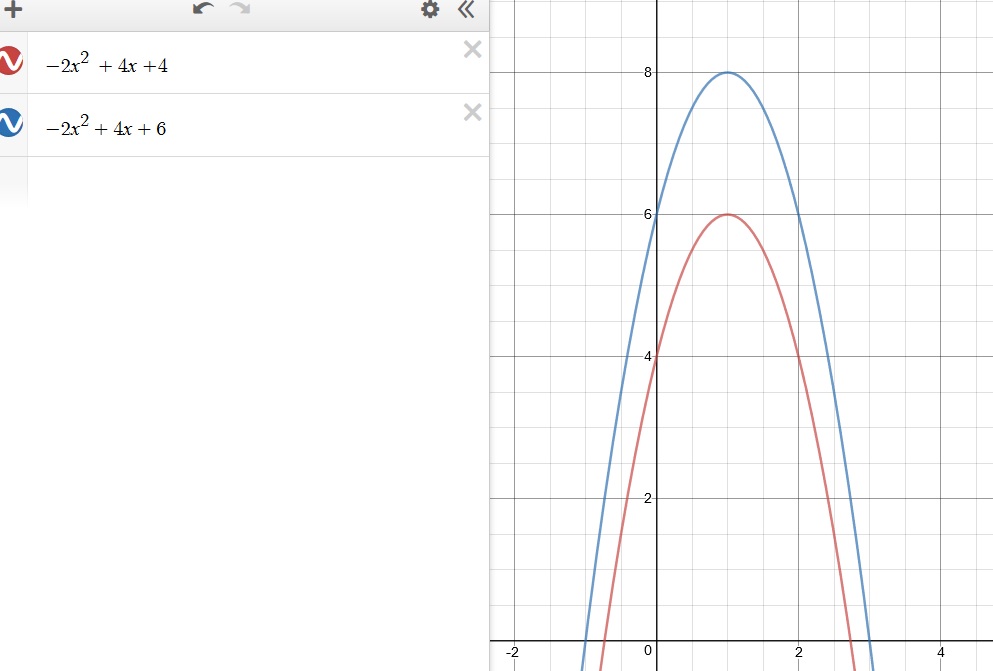The height and width of the screenshot is (671, 993).
Task: Click the redo arrow
Action: 240,10
